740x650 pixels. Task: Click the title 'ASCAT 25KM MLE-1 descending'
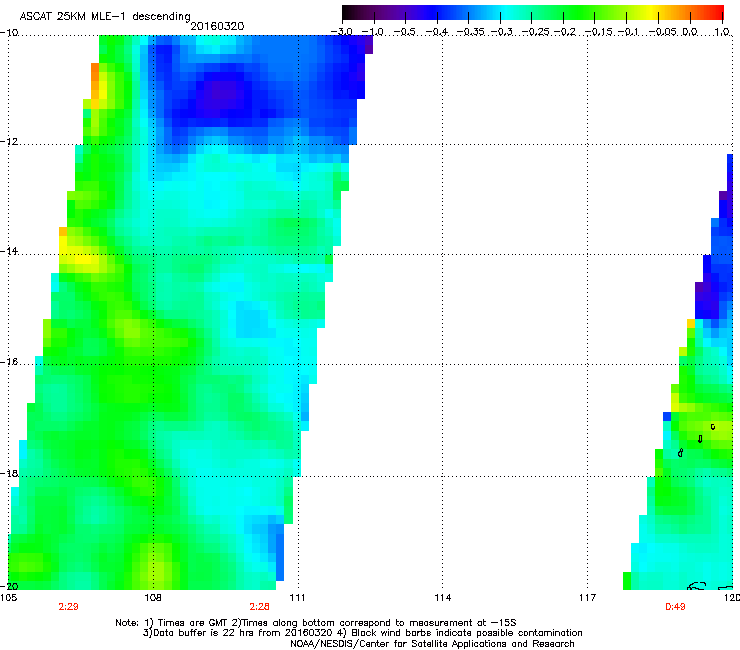105,17
